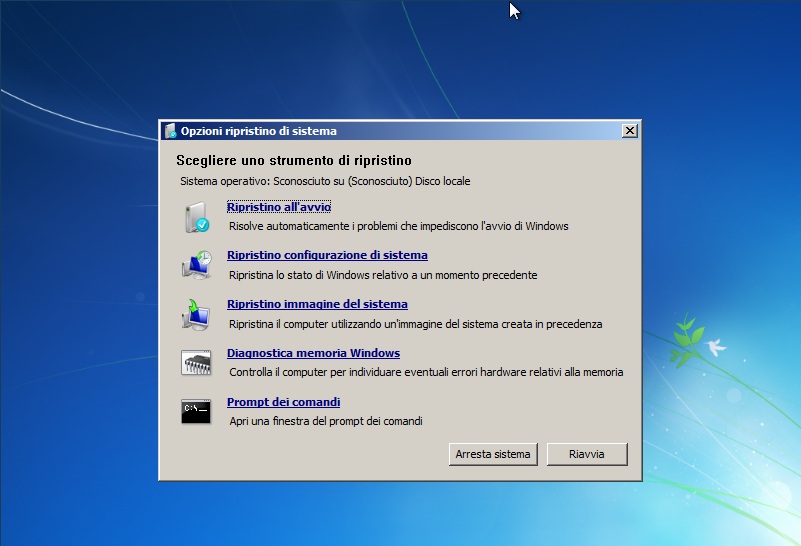Open the Ripristino all'avvio link
Viewport: 801px width, 546px height.
point(279,207)
